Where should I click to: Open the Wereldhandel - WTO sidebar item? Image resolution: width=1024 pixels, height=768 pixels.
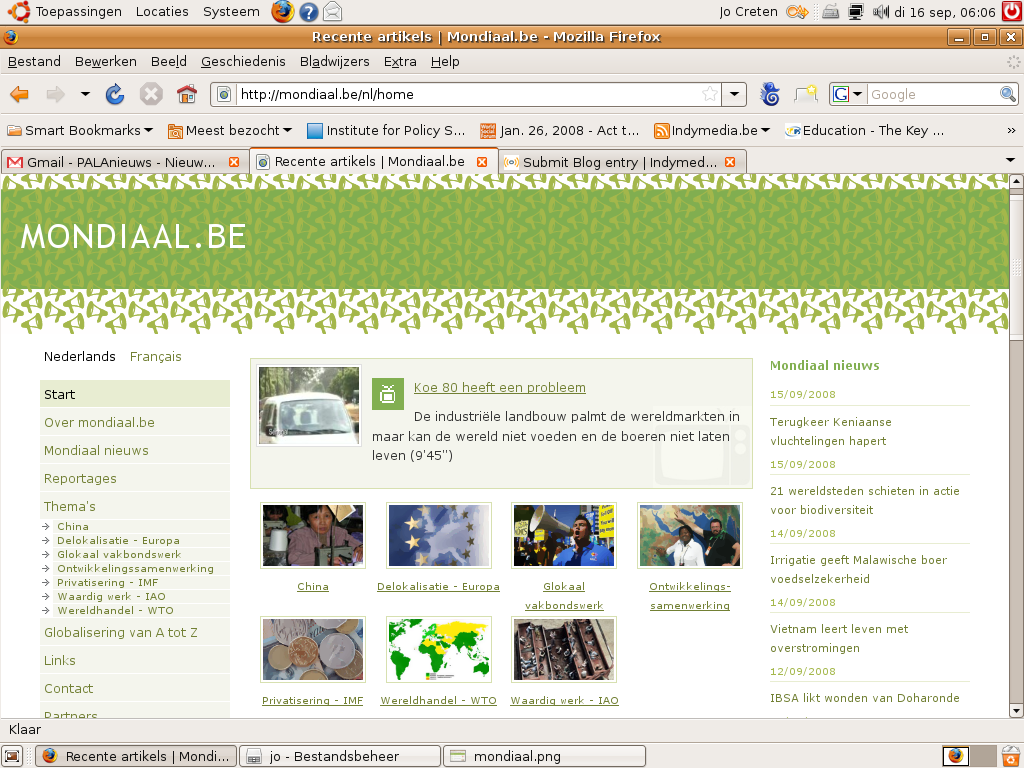115,611
